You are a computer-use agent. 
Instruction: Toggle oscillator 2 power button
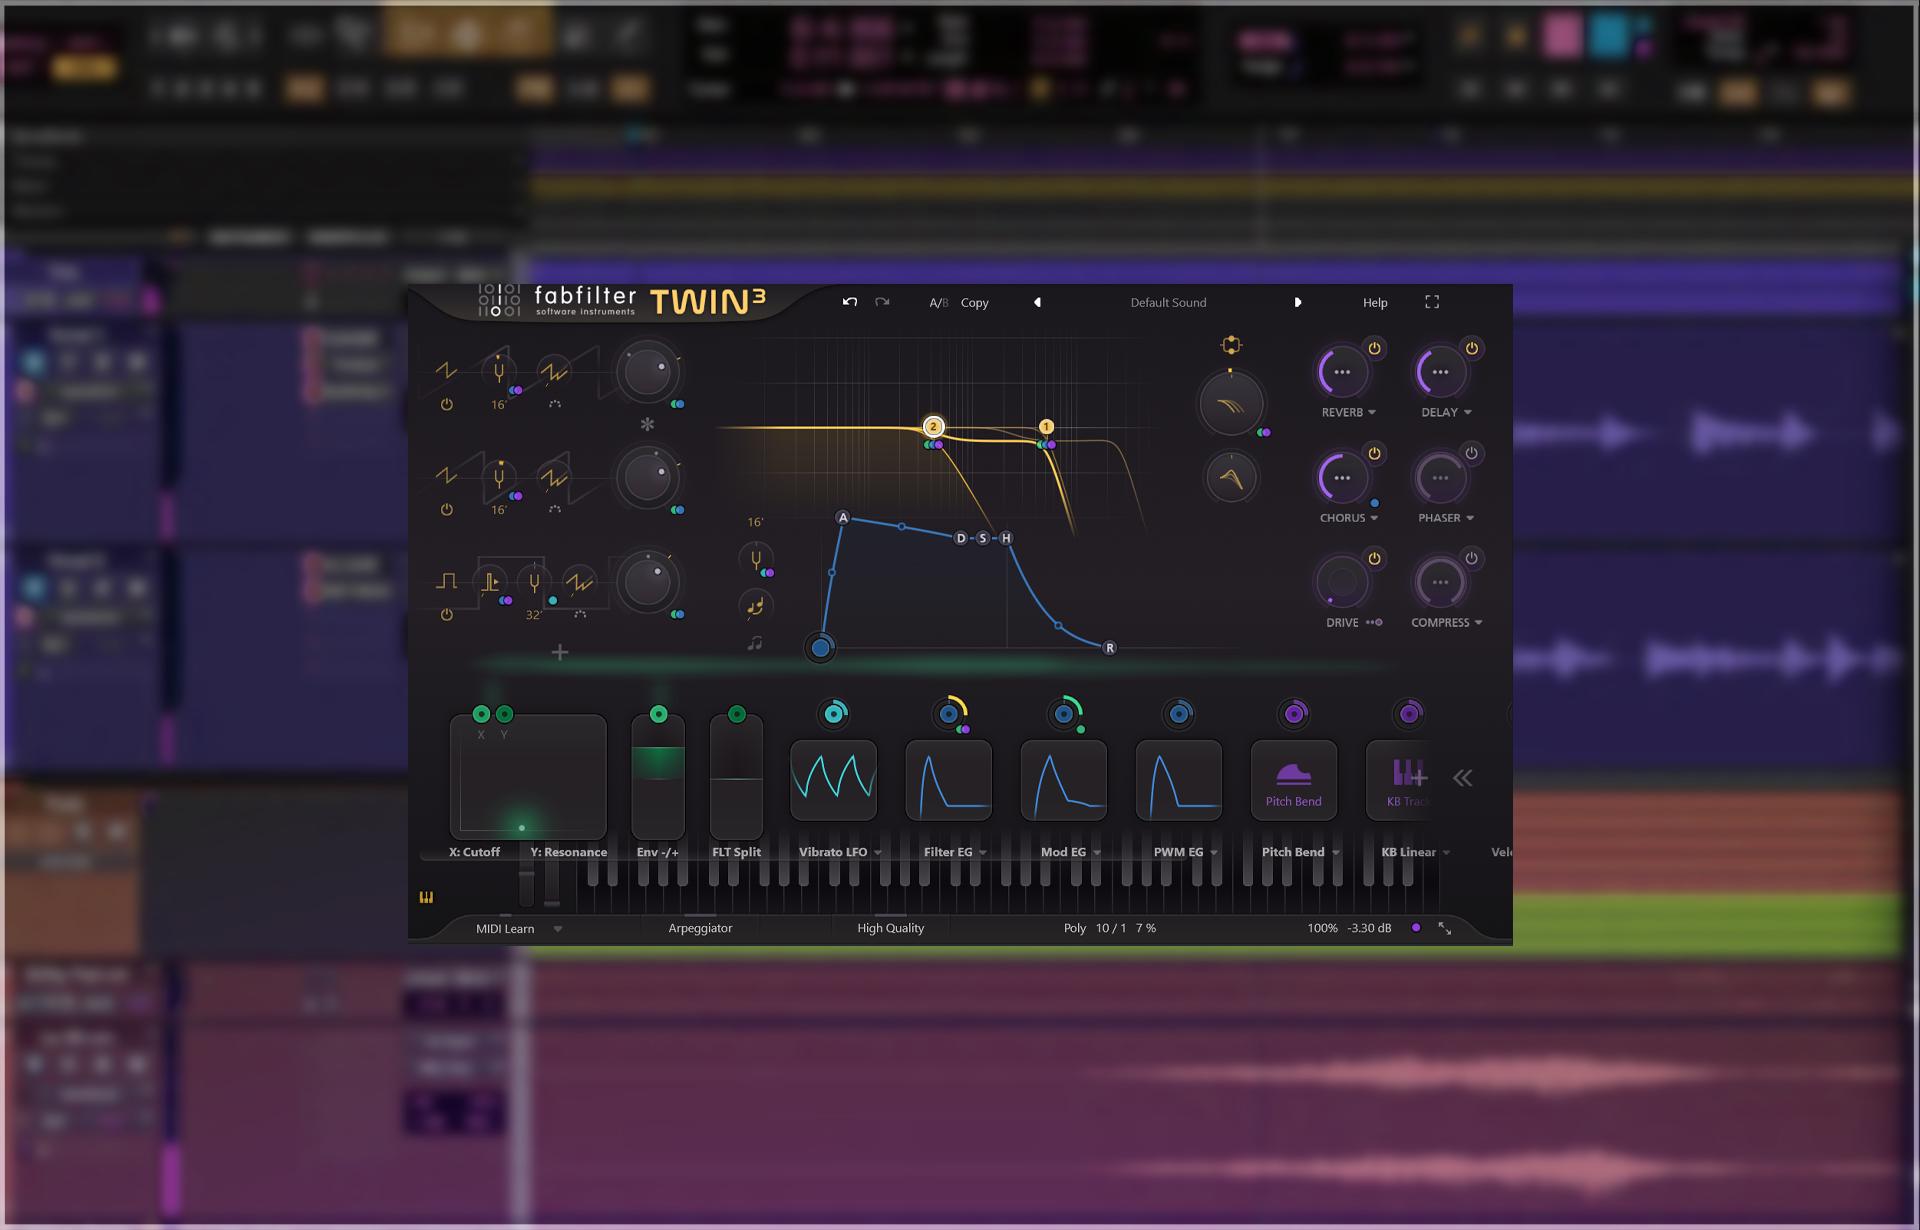pos(446,510)
